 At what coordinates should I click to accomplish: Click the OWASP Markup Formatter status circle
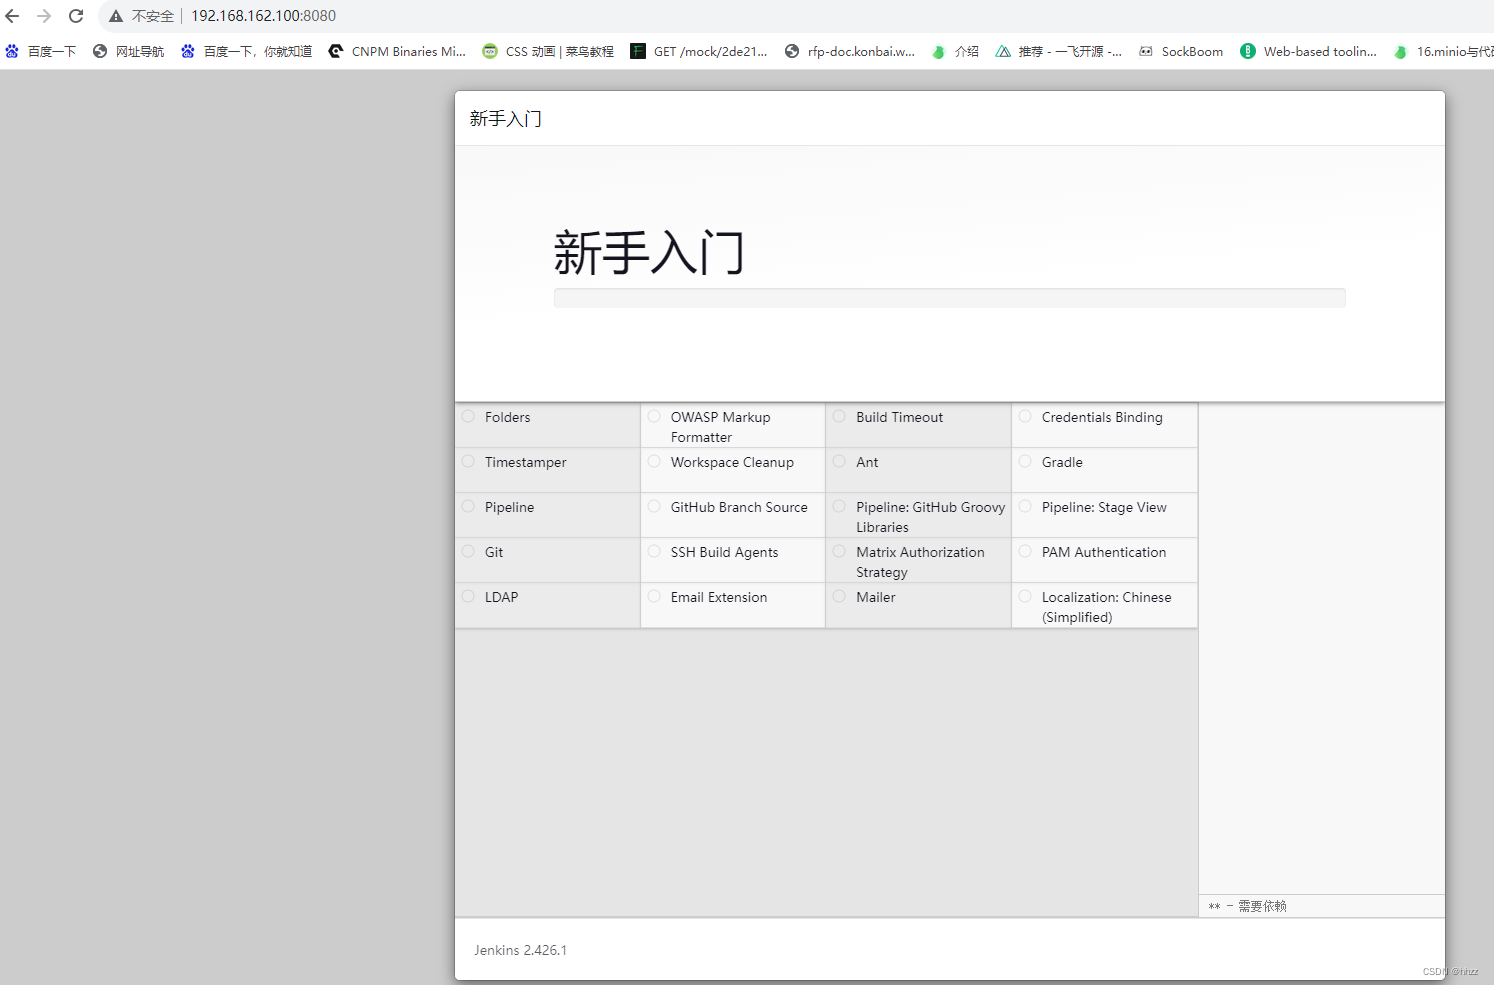click(x=654, y=416)
